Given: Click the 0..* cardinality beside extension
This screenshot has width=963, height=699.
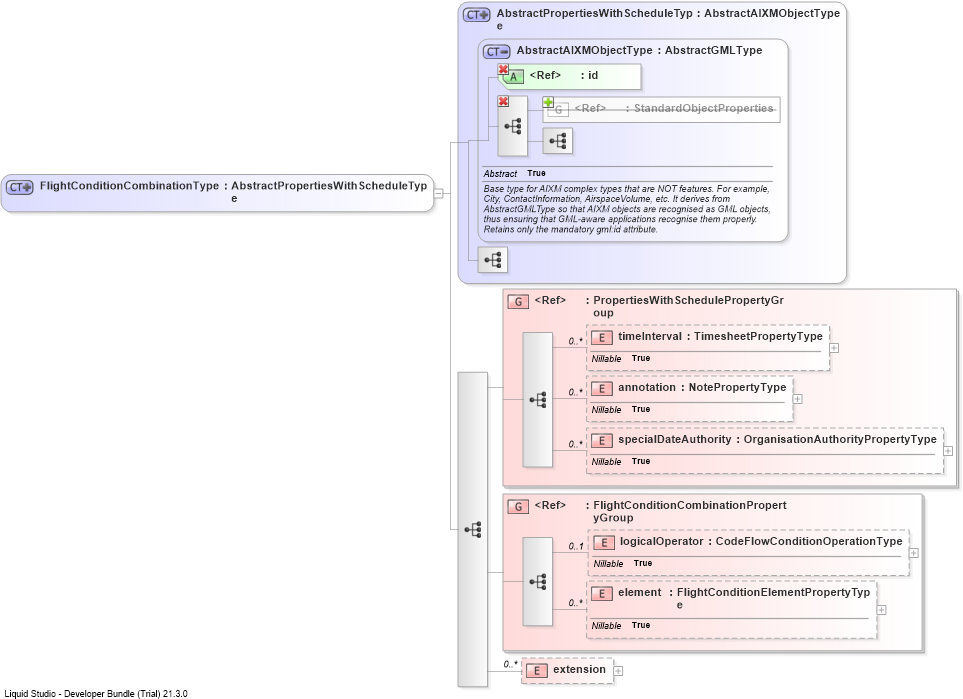Looking at the screenshot, I should point(511,664).
